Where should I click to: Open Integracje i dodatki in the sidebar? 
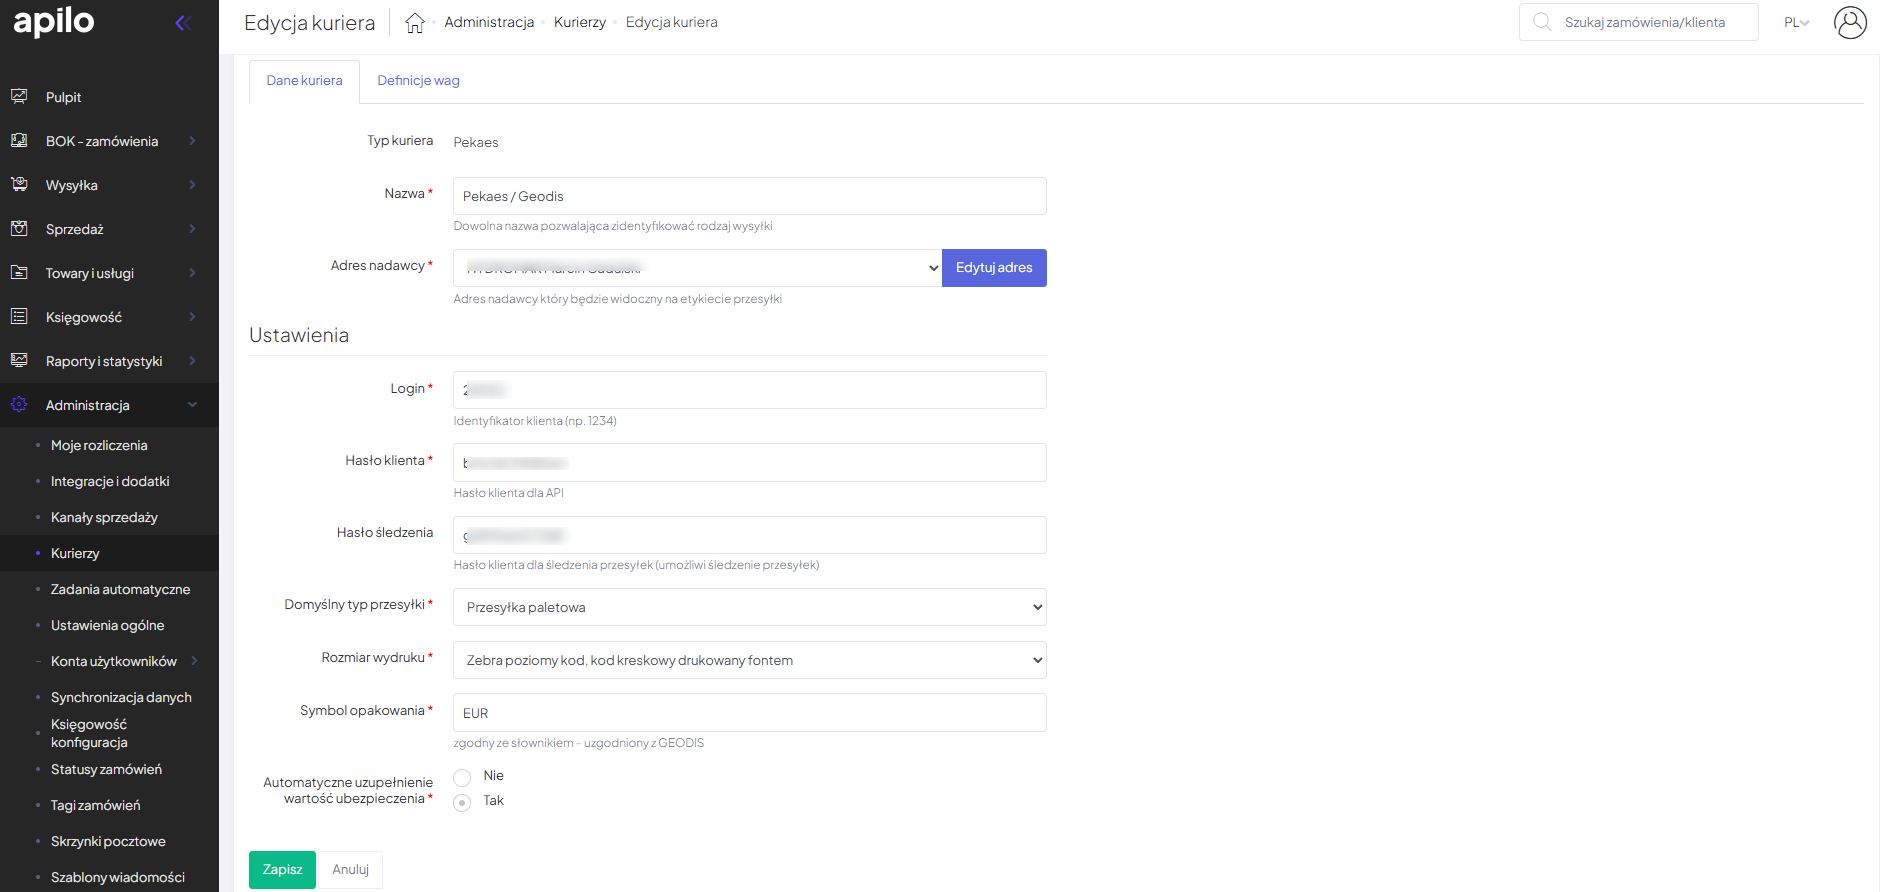(x=110, y=481)
